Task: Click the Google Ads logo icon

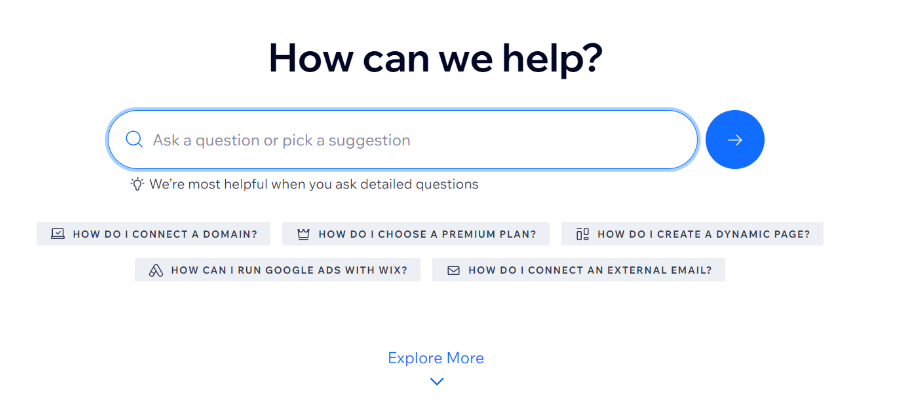Action: pos(156,270)
